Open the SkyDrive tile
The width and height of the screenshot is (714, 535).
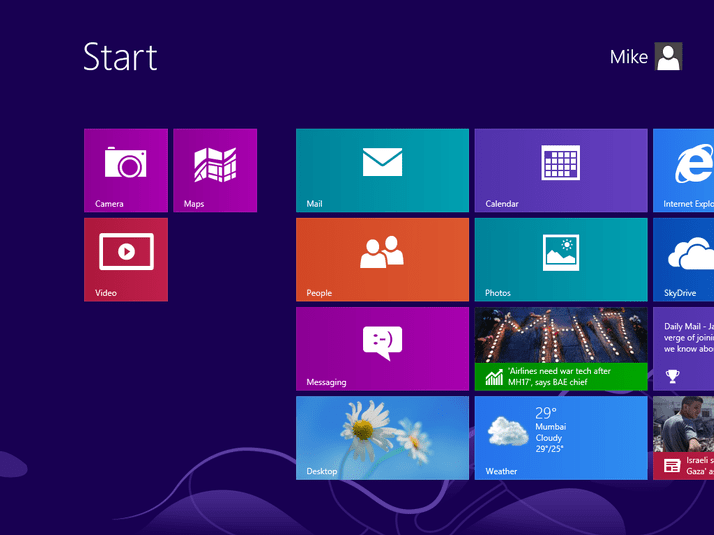click(683, 260)
